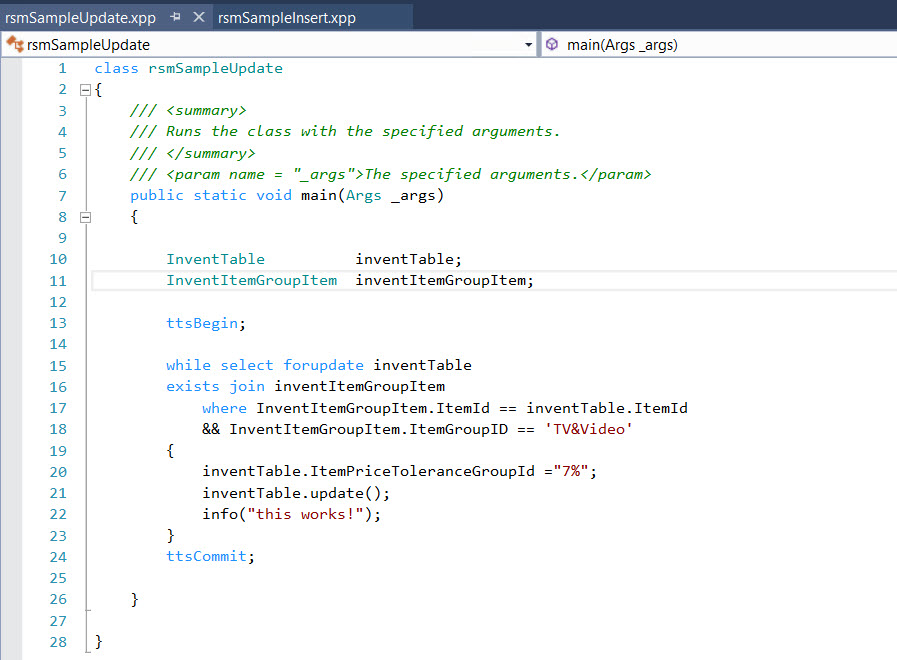Click line number 13 in the gutter
897x660 pixels.
(62, 323)
